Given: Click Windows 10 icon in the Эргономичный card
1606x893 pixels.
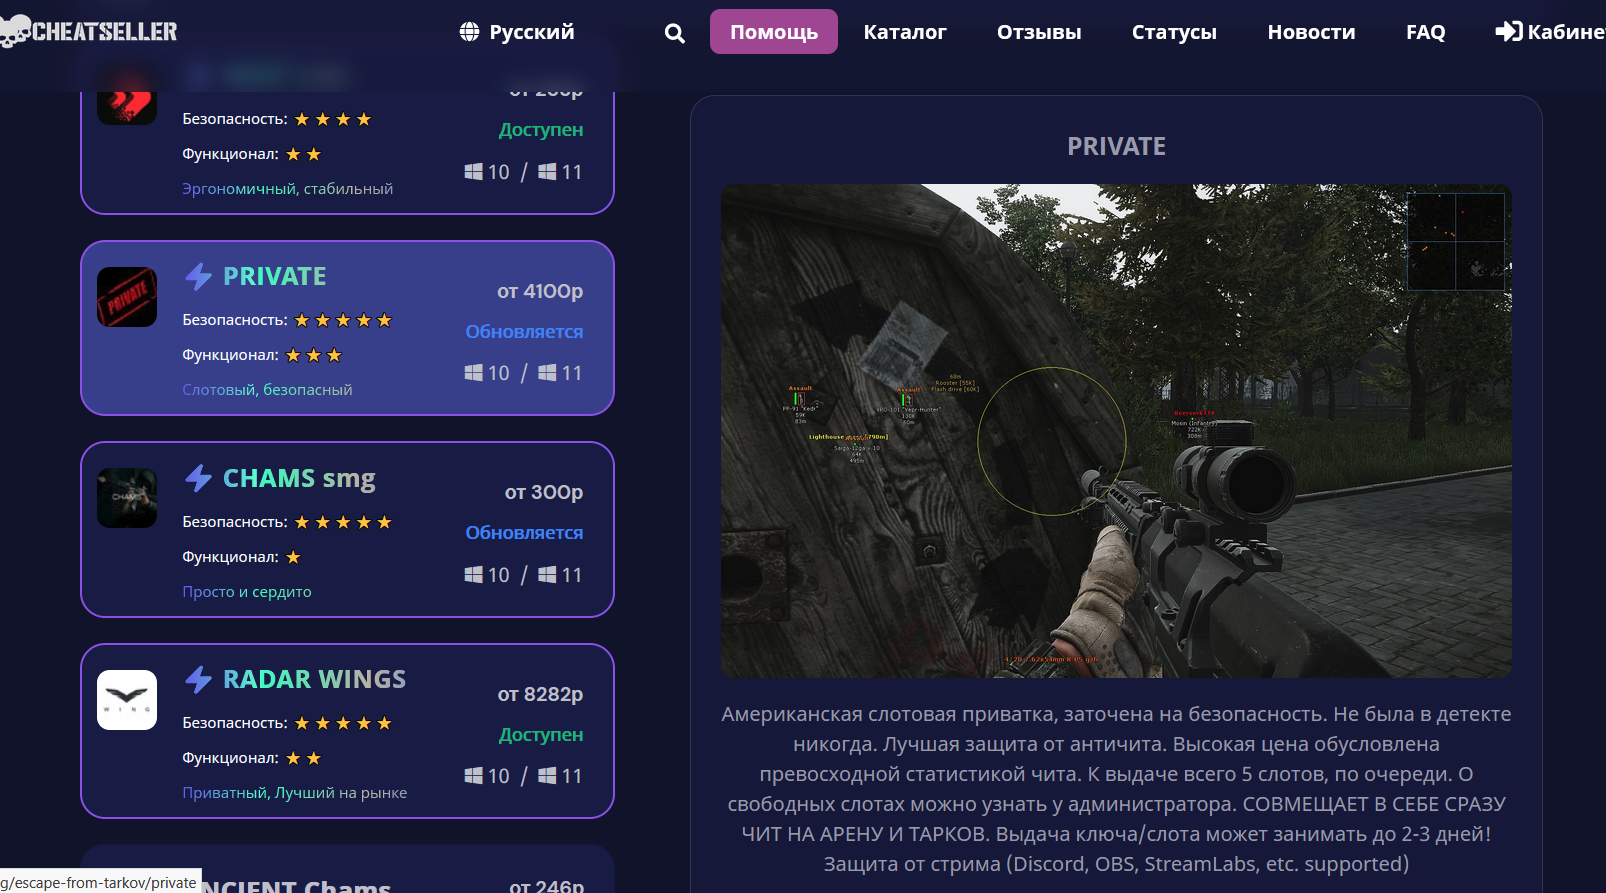Looking at the screenshot, I should tap(474, 172).
